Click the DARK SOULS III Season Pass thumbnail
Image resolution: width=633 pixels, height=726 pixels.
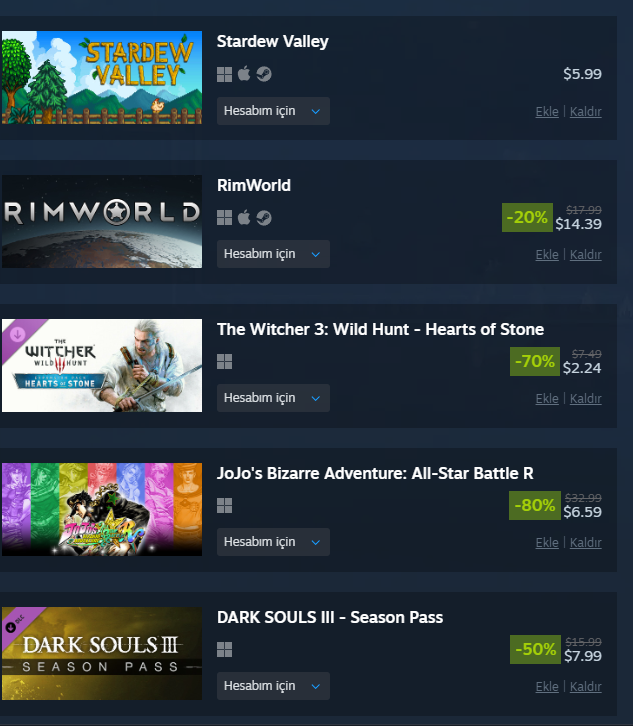102,653
